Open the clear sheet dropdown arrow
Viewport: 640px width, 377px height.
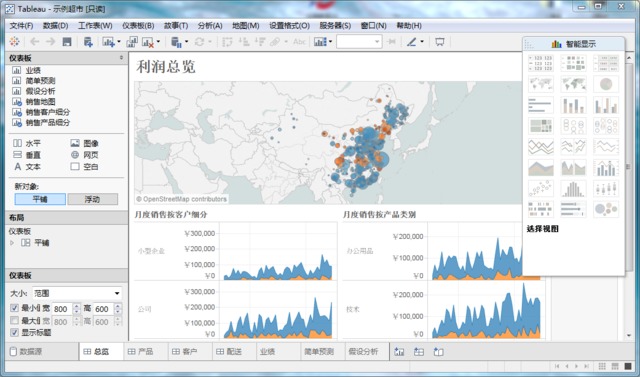click(158, 42)
